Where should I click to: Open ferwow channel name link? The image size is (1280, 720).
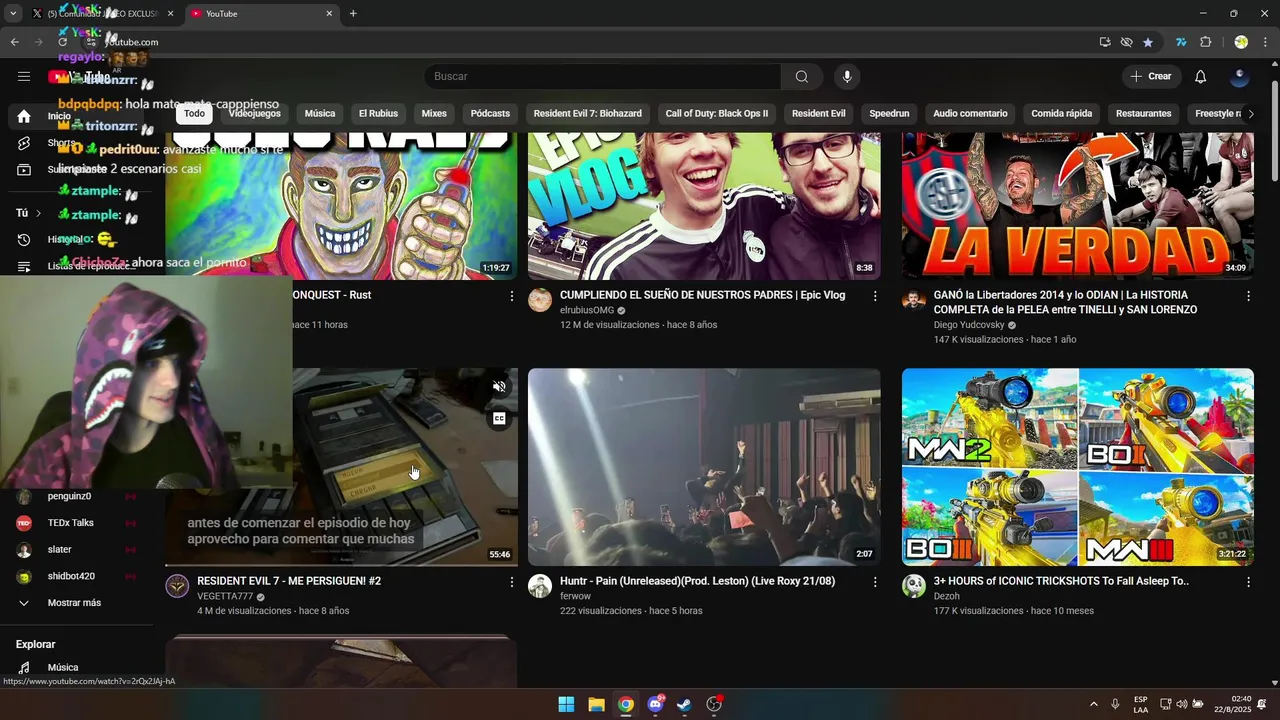point(575,597)
